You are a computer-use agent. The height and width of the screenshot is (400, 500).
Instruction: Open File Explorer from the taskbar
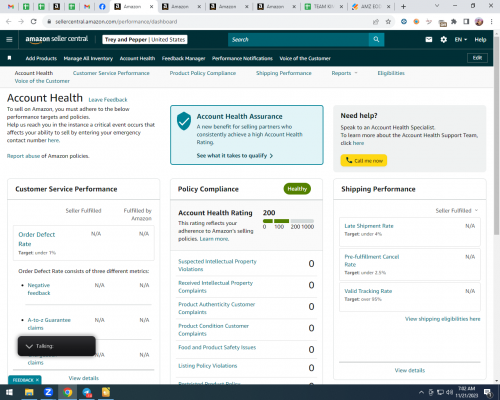tap(29, 392)
